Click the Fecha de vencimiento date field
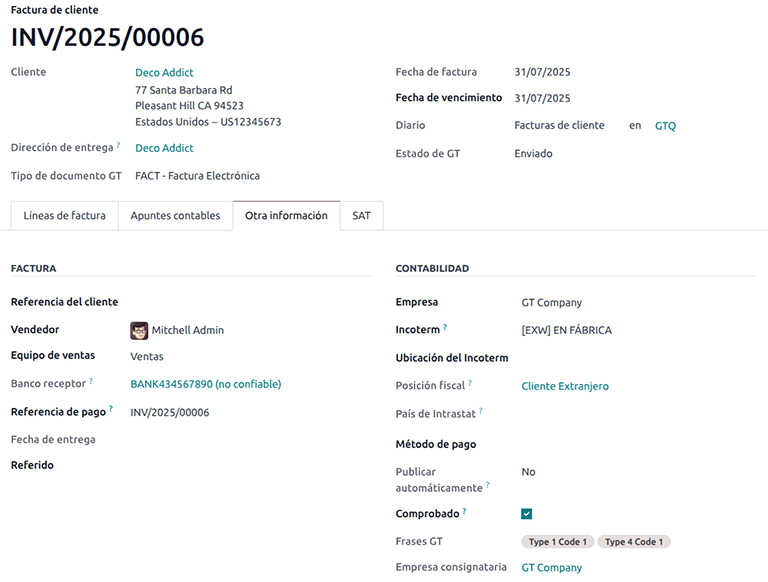Screen dimensions: 768x582 542,98
